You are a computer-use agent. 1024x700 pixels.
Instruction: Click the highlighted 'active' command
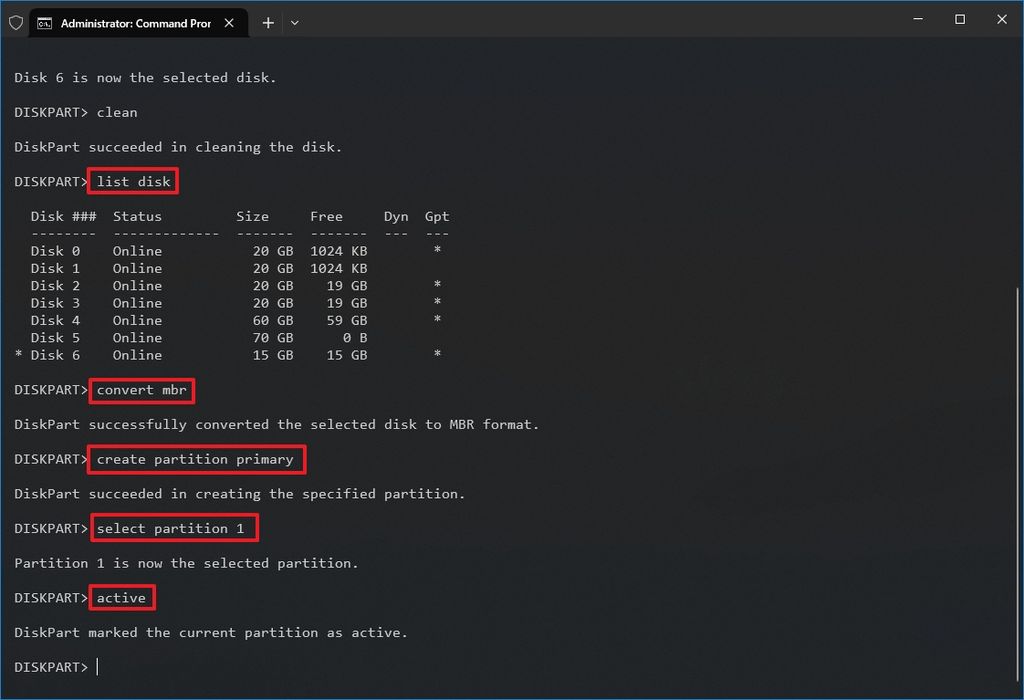pyautogui.click(x=121, y=597)
